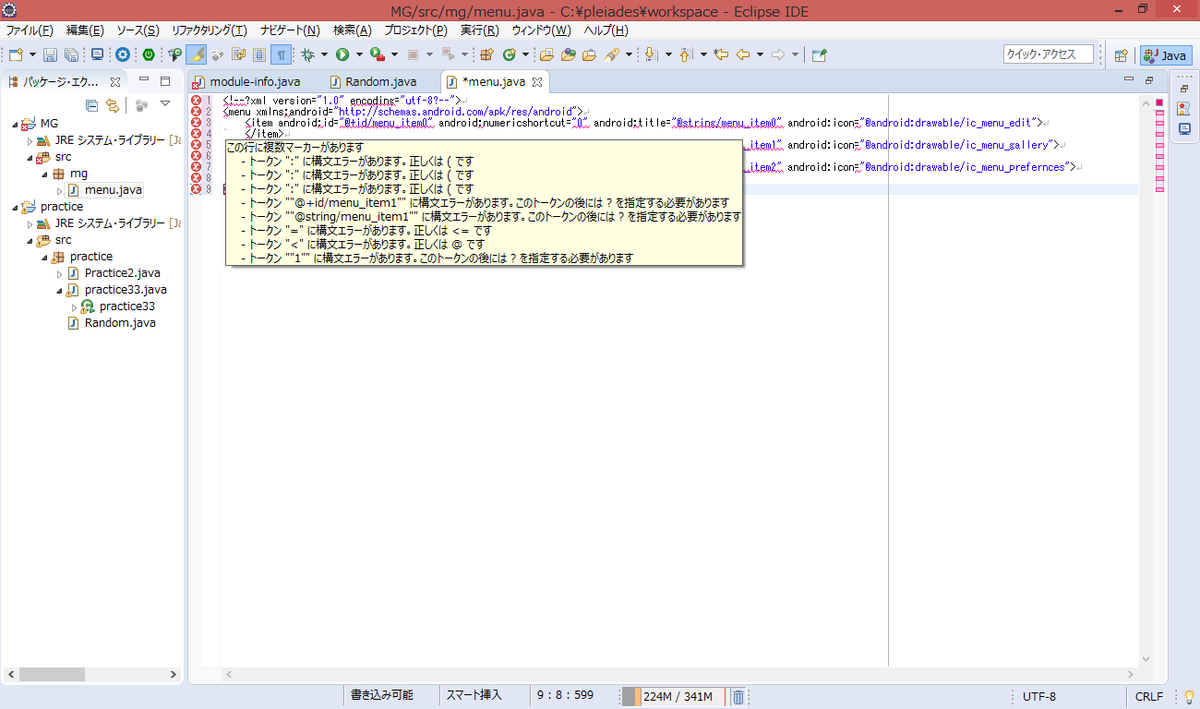The height and width of the screenshot is (709, 1200).
Task: Click the Save All toolbar icon
Action: [71, 55]
